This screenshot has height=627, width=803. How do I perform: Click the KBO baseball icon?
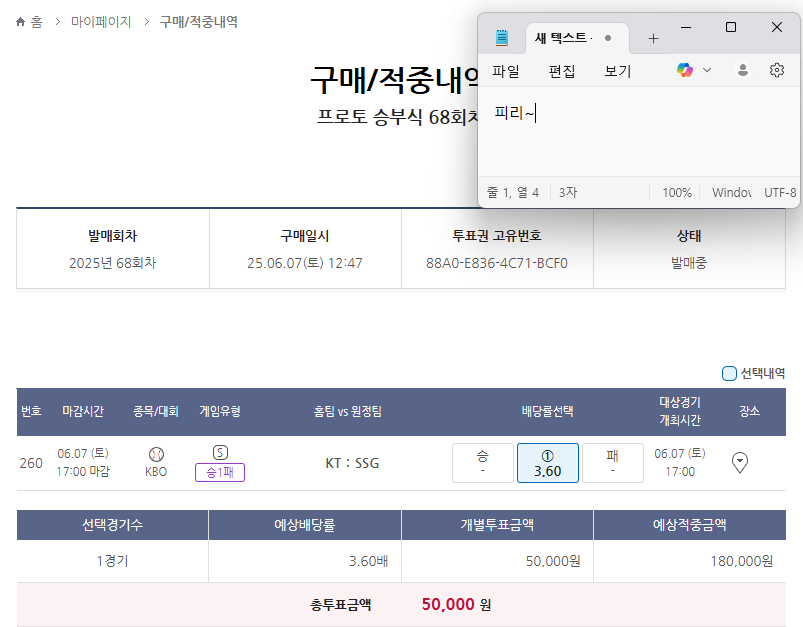pyautogui.click(x=156, y=454)
